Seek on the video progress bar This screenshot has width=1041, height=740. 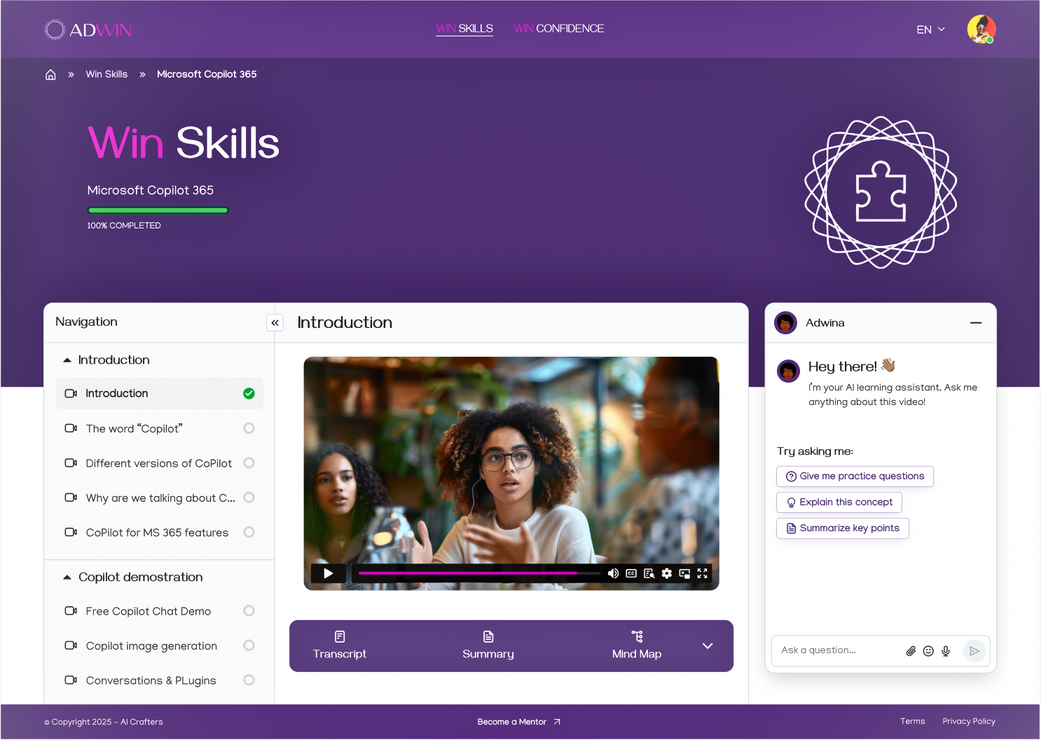pyautogui.click(x=479, y=573)
